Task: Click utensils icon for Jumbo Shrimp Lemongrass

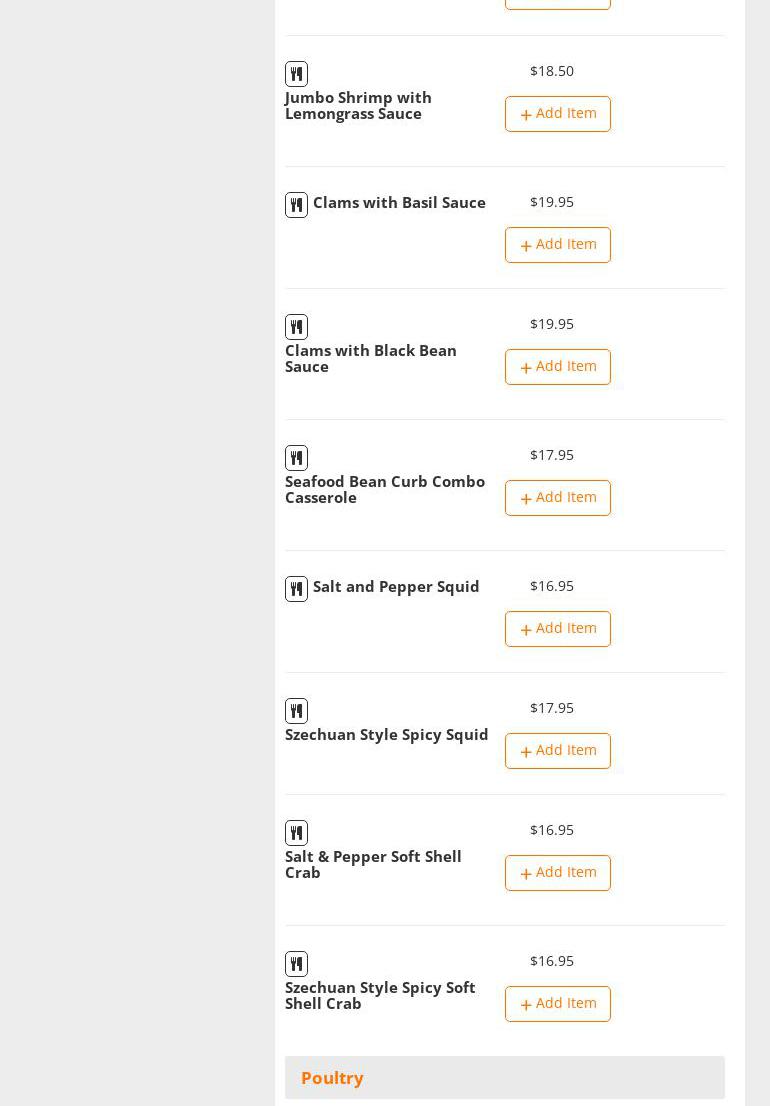Action: [296, 74]
